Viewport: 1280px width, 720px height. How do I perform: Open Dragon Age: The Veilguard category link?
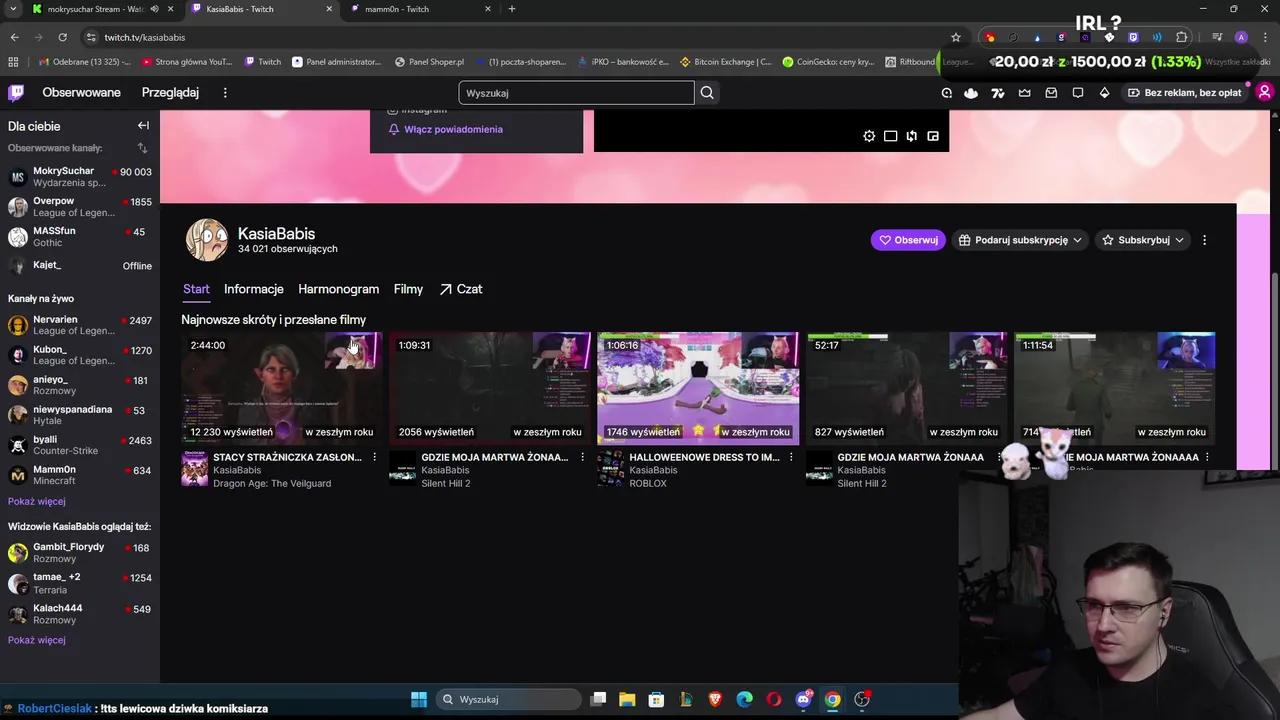(272, 484)
